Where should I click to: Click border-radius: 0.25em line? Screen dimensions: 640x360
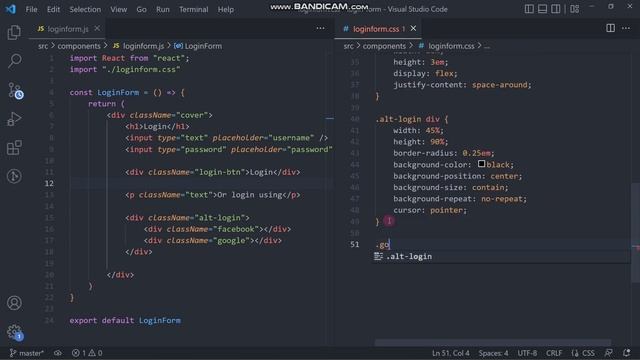tap(444, 153)
